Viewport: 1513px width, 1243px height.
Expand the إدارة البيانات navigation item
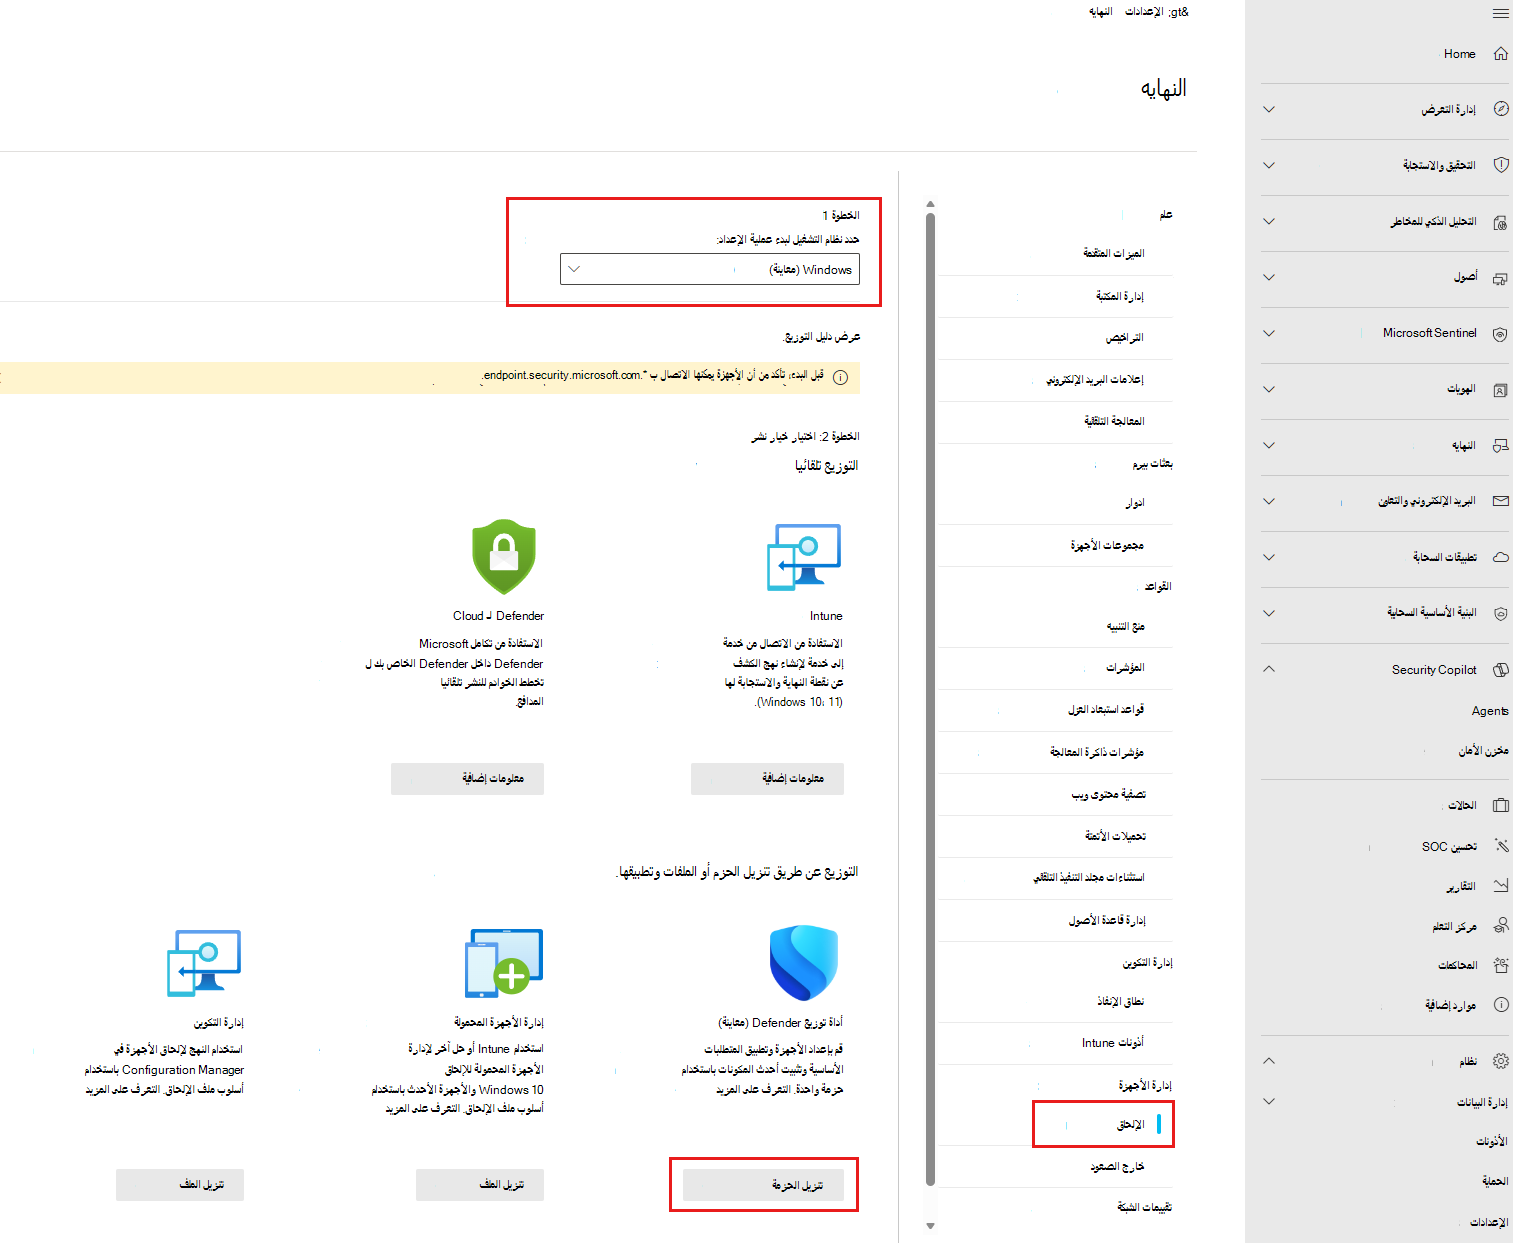tap(1269, 1102)
